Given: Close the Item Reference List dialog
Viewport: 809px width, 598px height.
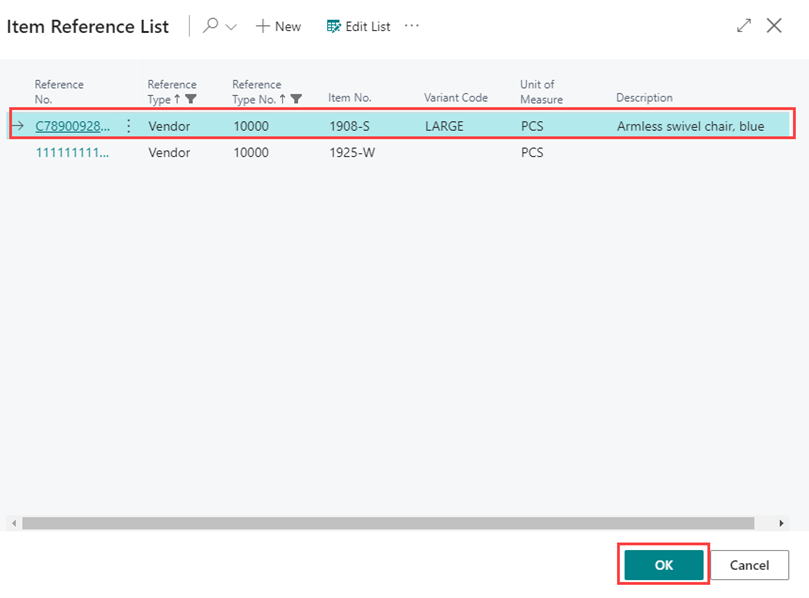Looking at the screenshot, I should coord(774,25).
